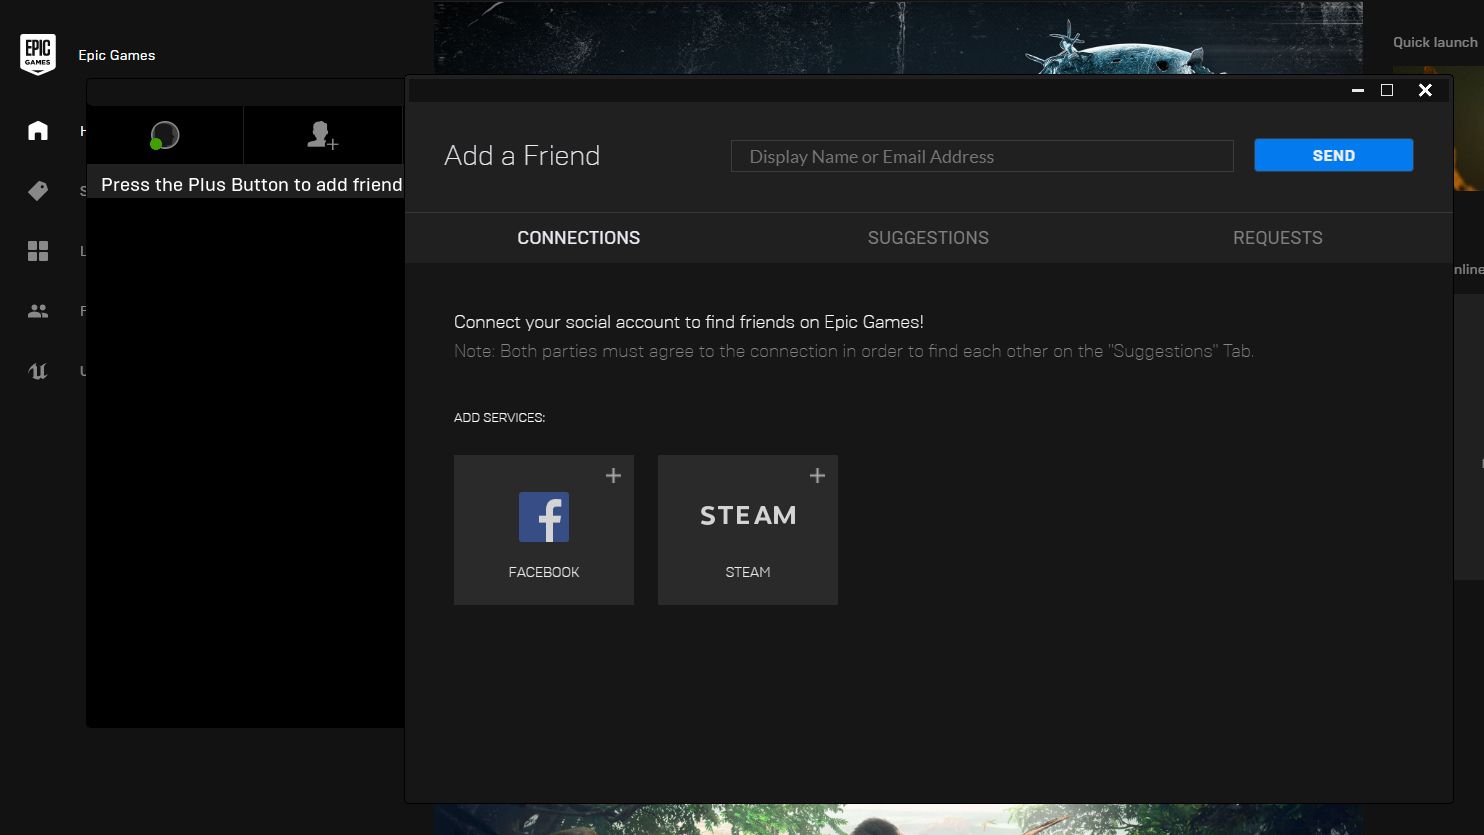The image size is (1484, 835).
Task: Click the Facebook logo icon
Action: click(x=544, y=517)
